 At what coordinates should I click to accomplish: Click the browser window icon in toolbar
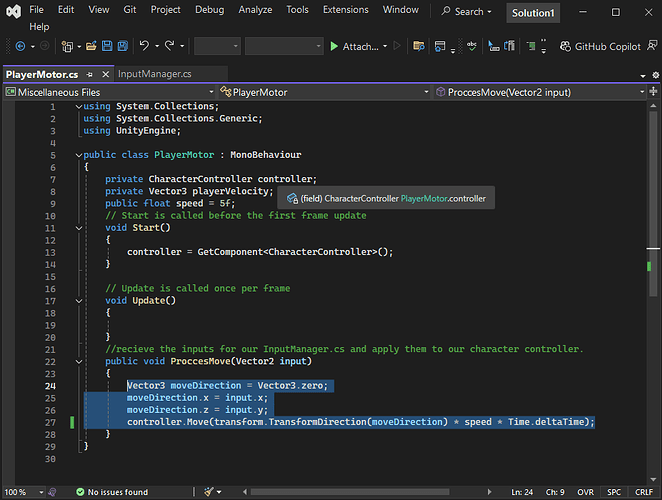[x=440, y=46]
